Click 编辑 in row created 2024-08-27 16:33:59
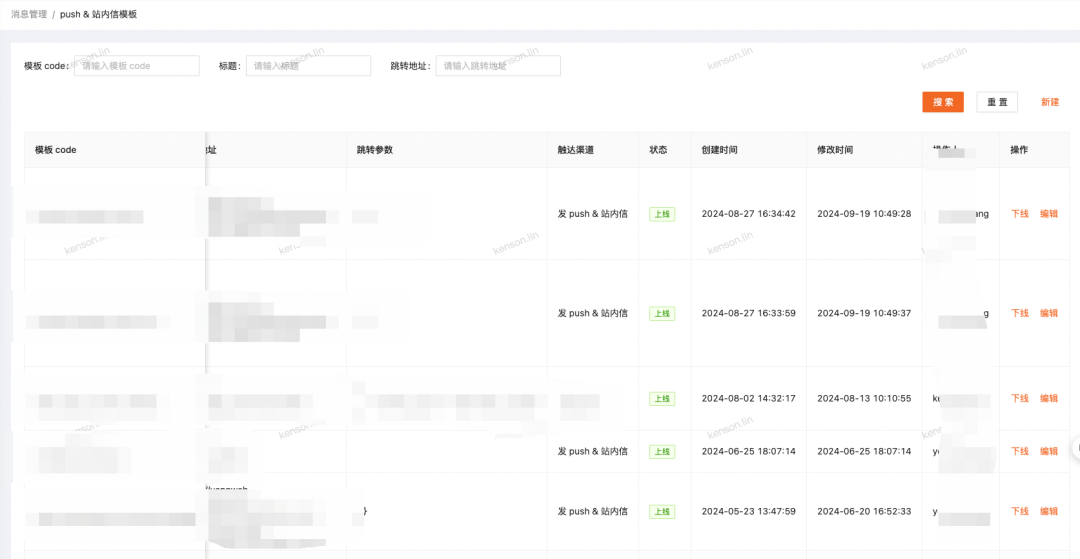 (1049, 313)
